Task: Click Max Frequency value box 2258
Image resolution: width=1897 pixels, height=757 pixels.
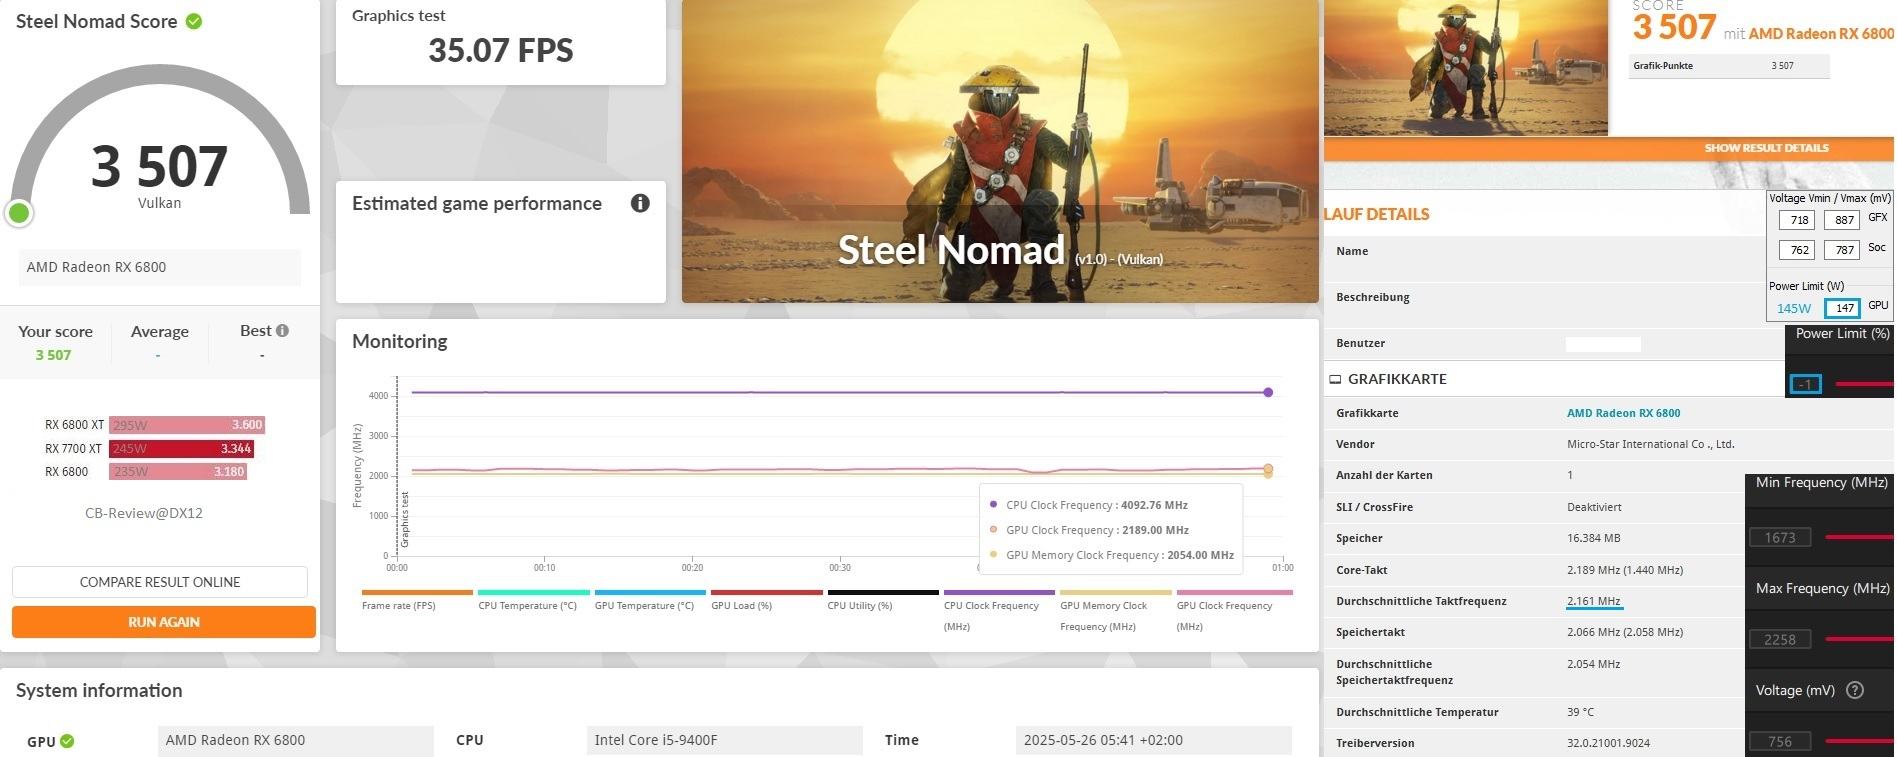Action: point(1780,640)
